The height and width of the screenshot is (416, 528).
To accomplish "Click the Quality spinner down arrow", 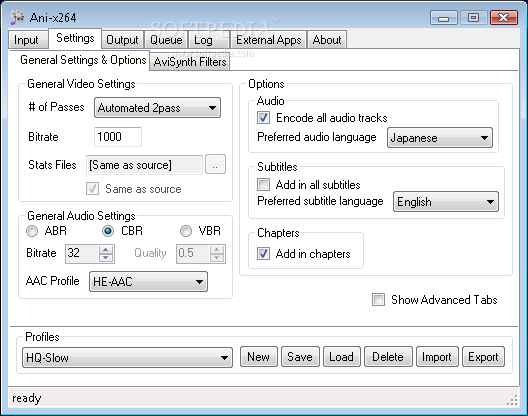I will (217, 258).
